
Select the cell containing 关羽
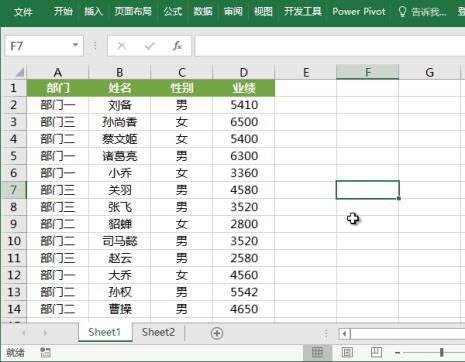(120, 190)
